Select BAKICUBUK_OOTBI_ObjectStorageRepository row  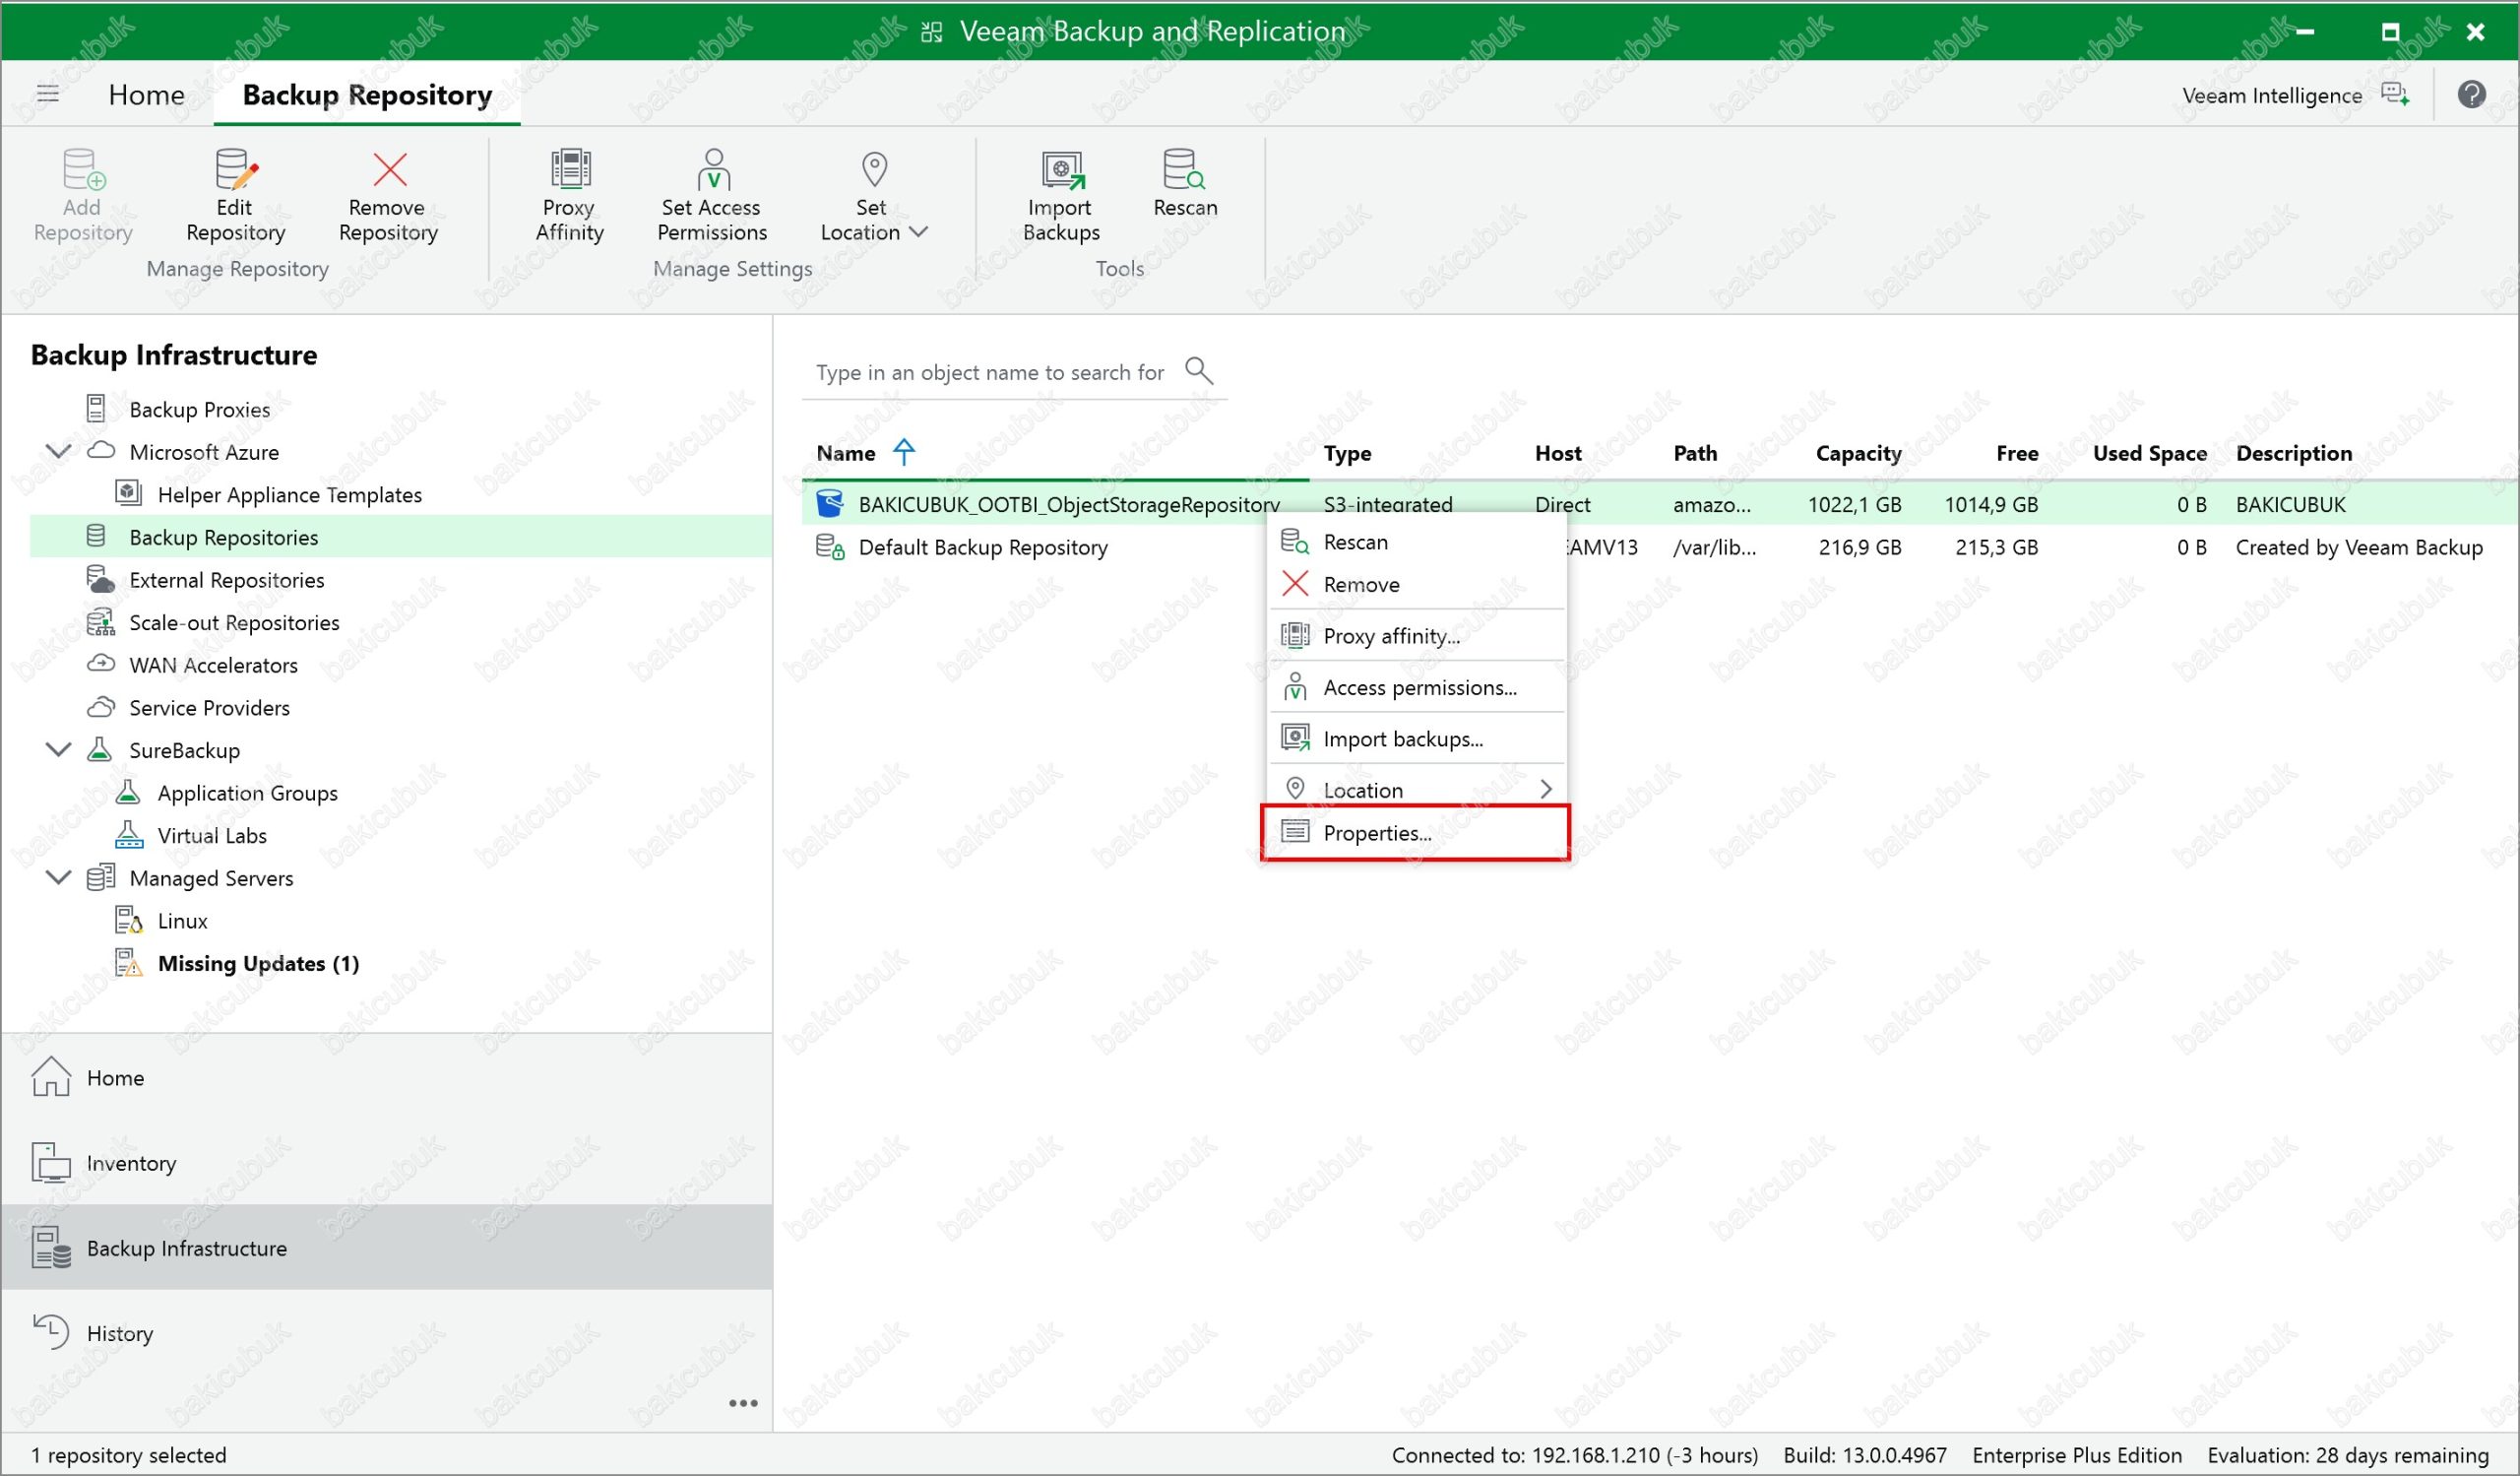point(1660,504)
